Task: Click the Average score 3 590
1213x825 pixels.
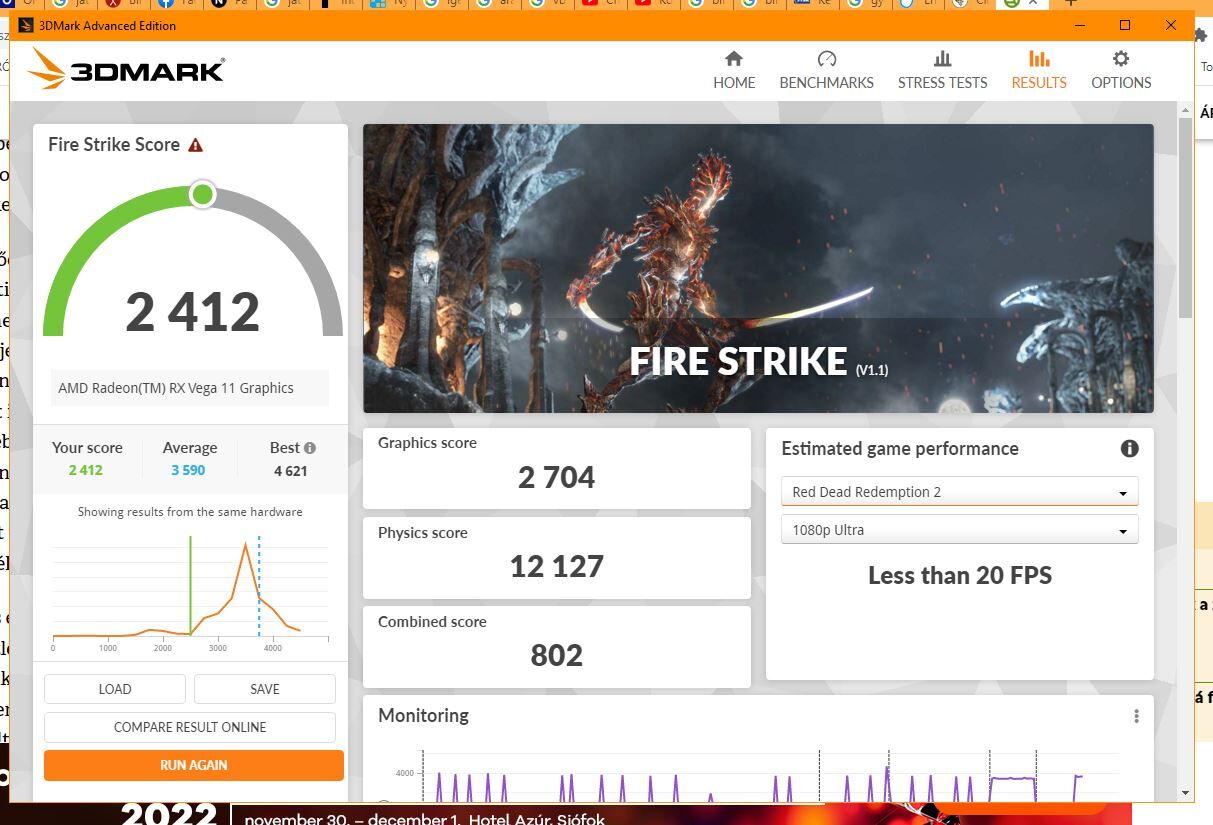Action: (x=188, y=470)
